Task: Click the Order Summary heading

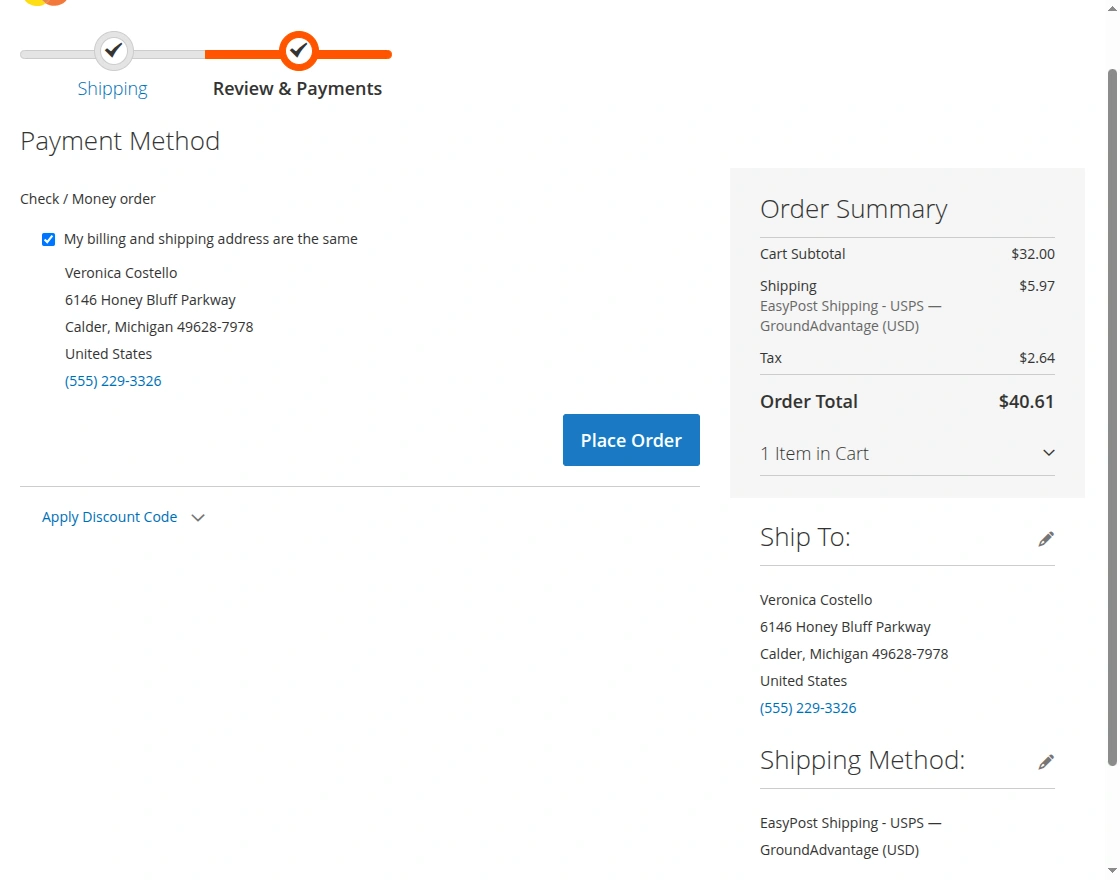Action: coord(854,209)
